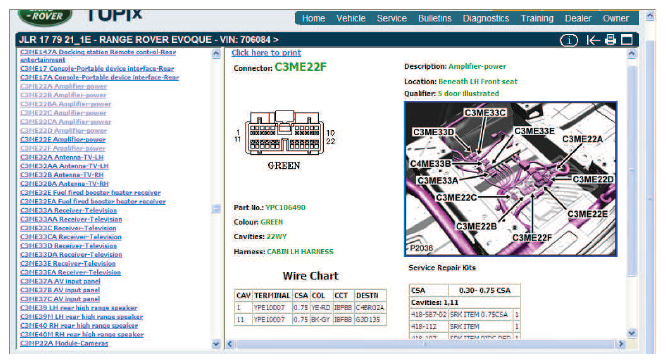Open C3ME37C AV input panel link

(60, 299)
